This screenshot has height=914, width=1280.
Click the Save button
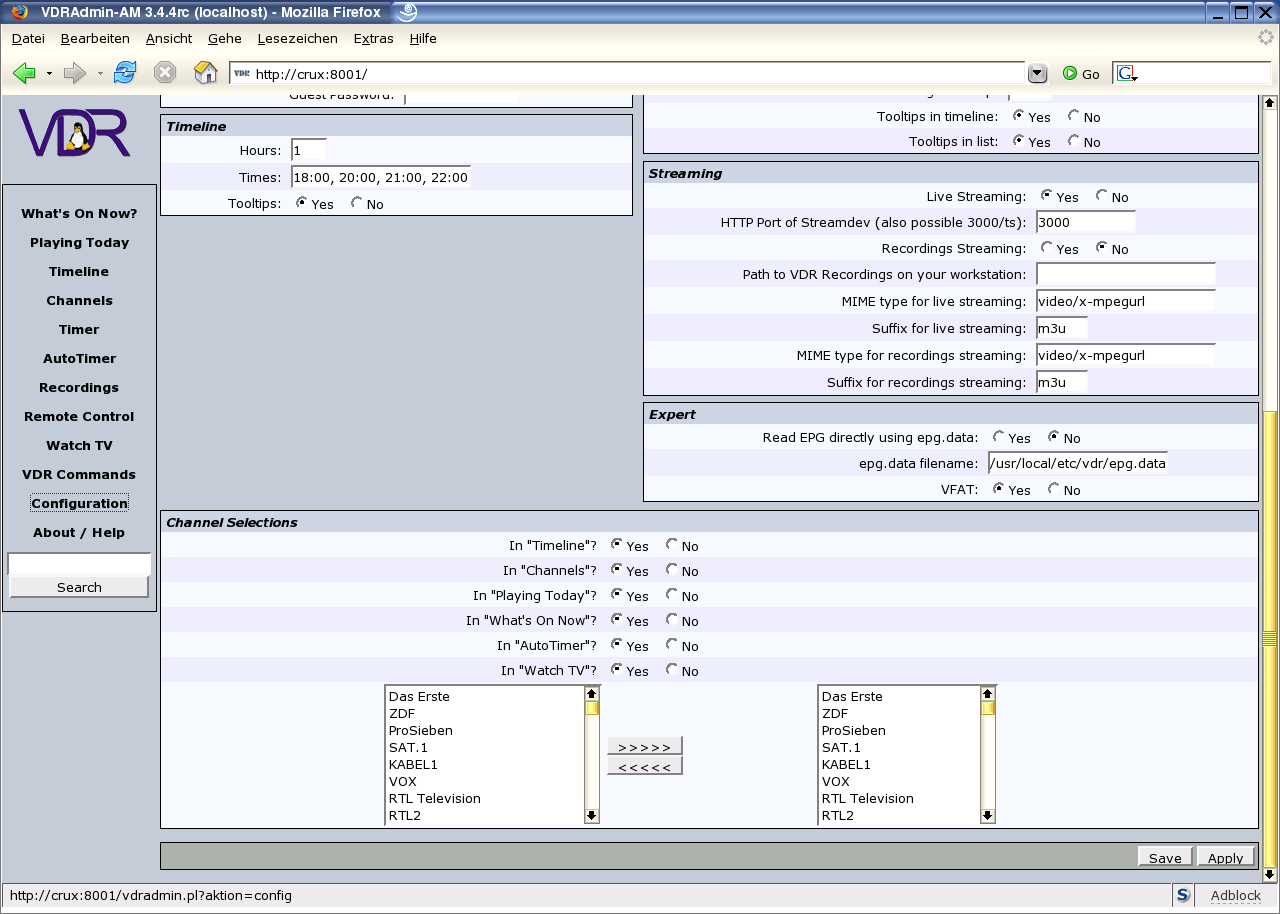pyautogui.click(x=1165, y=858)
